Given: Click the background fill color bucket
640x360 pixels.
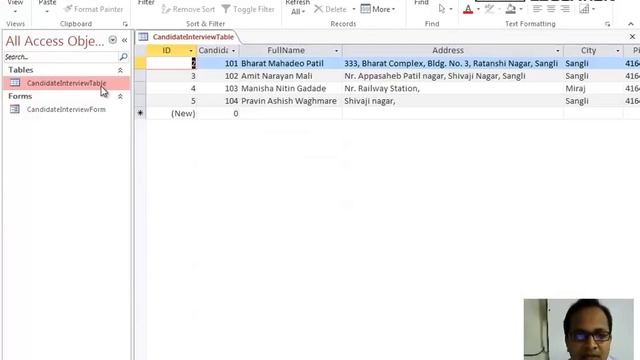Looking at the screenshot, I should click(510, 9).
